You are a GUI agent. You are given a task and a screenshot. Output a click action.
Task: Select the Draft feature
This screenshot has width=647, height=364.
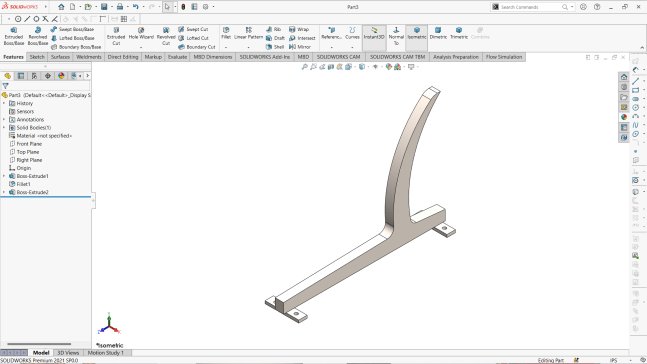pos(275,38)
